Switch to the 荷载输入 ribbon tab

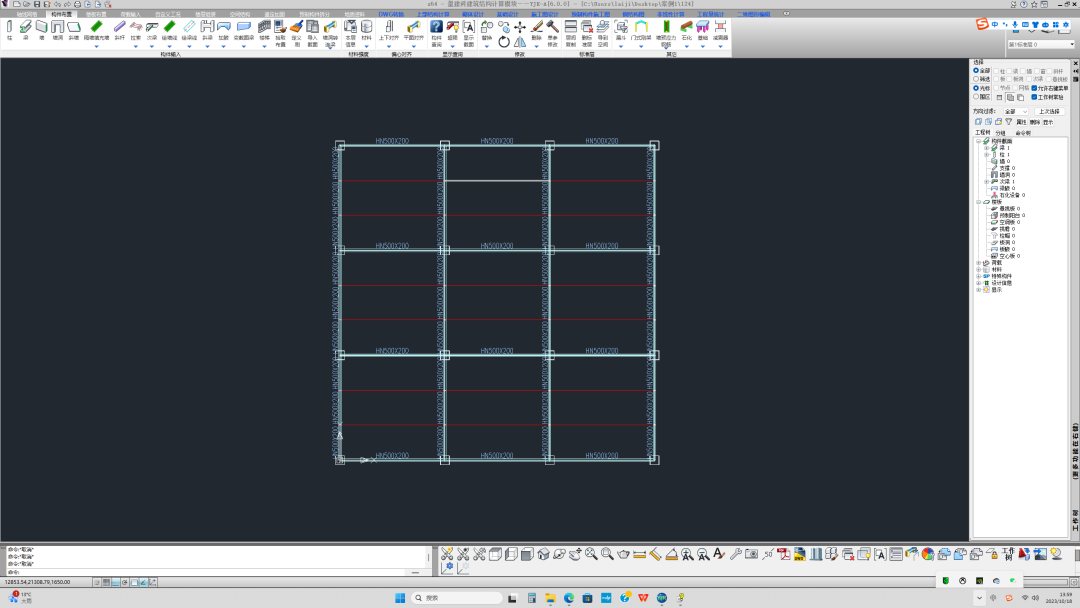pos(130,14)
